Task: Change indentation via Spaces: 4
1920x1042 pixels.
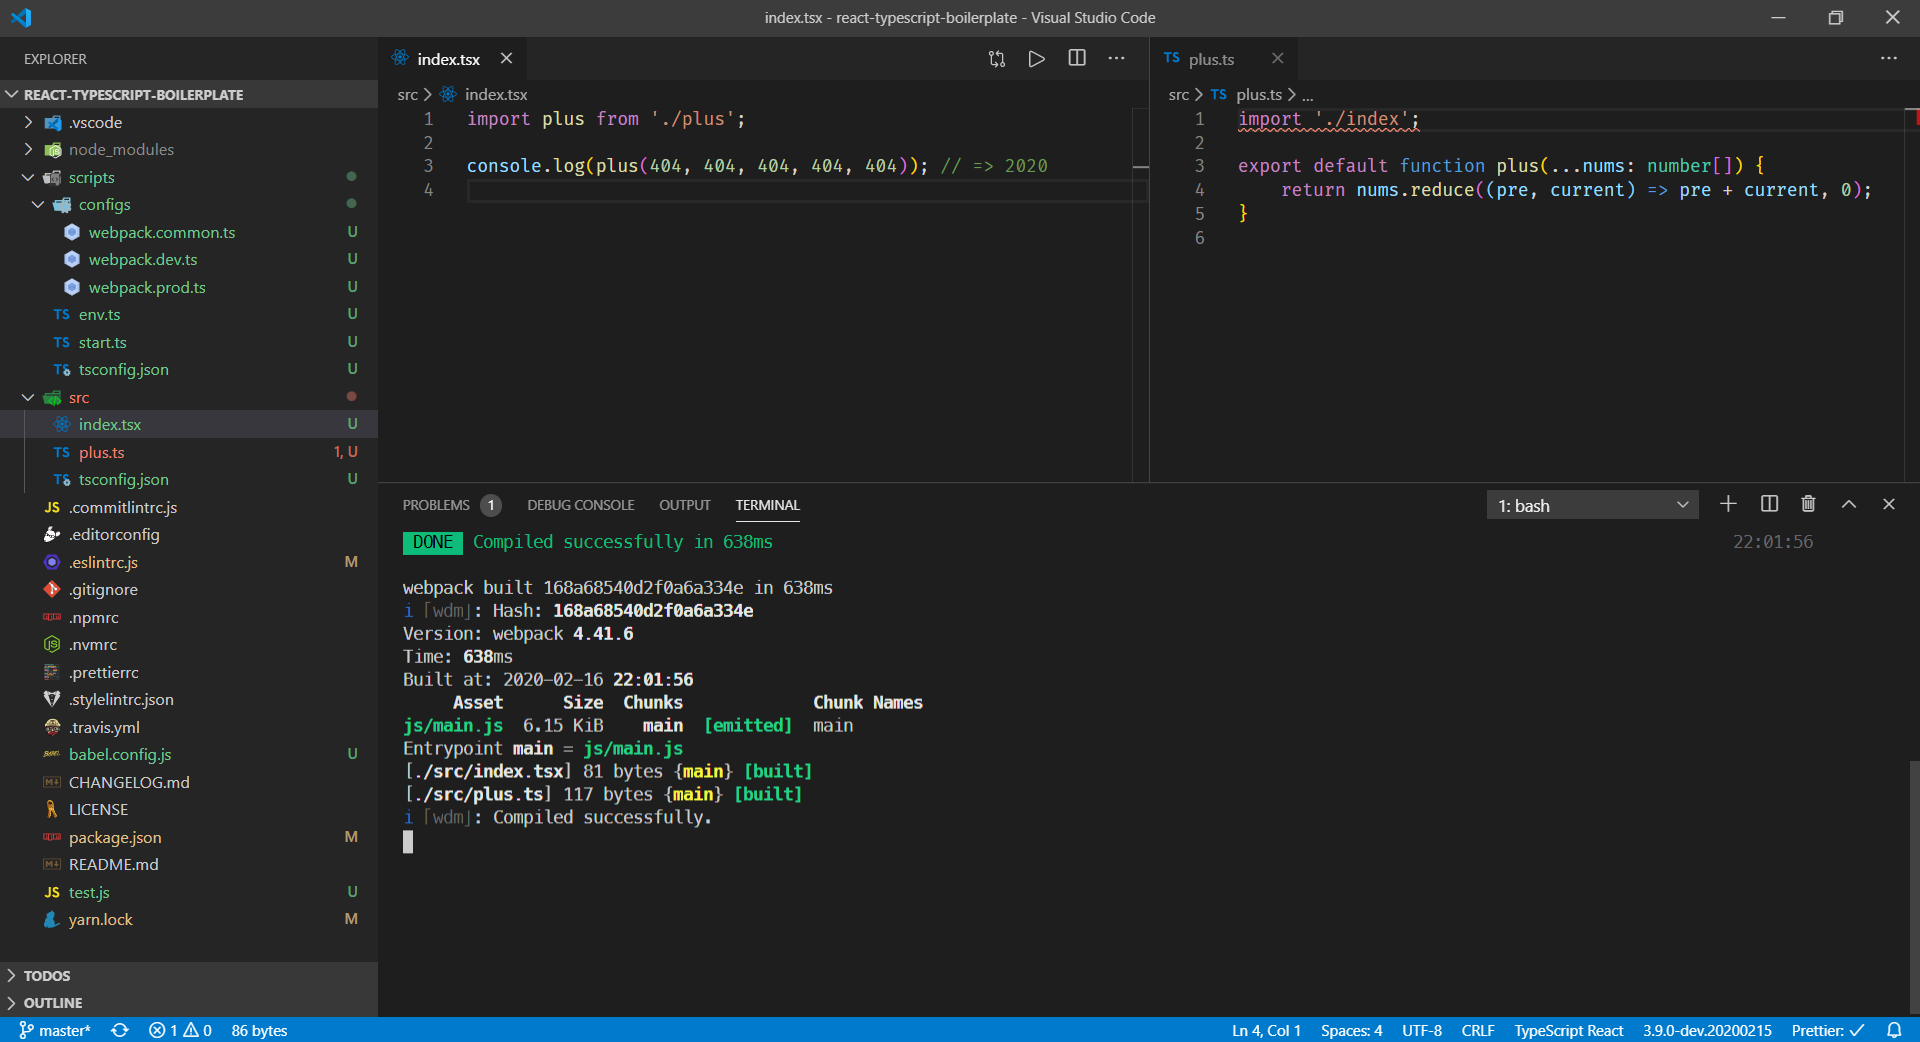Action: [x=1351, y=1030]
